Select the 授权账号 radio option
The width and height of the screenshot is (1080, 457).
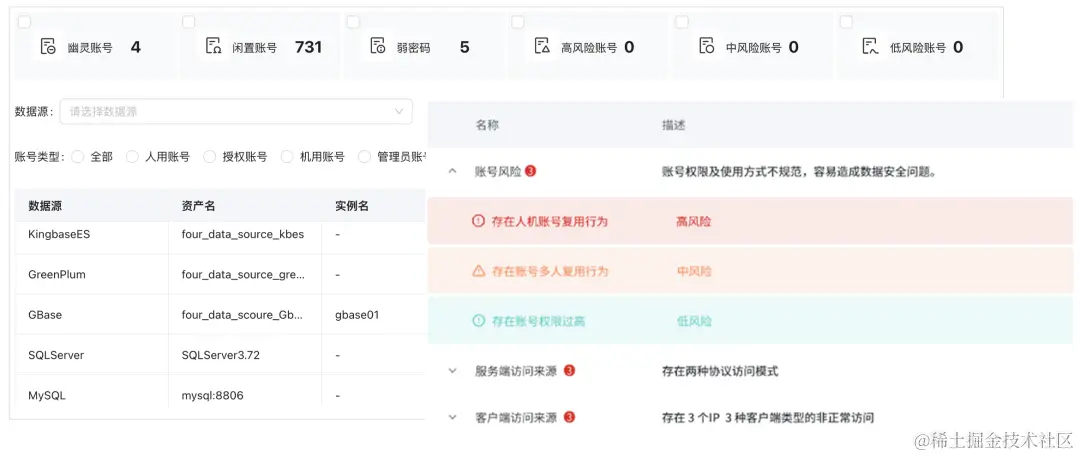click(x=209, y=157)
